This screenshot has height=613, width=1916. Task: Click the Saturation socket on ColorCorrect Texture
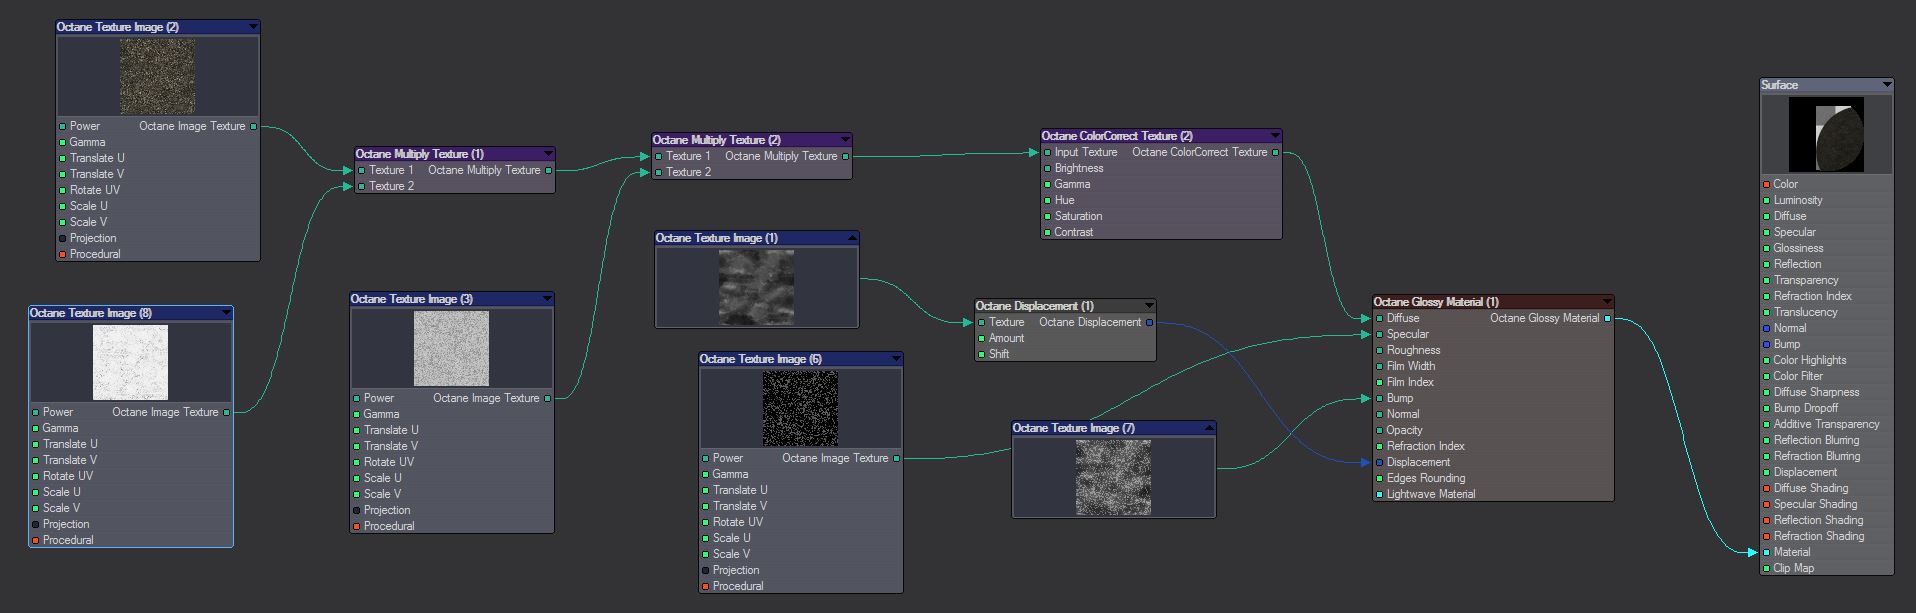coord(1047,216)
